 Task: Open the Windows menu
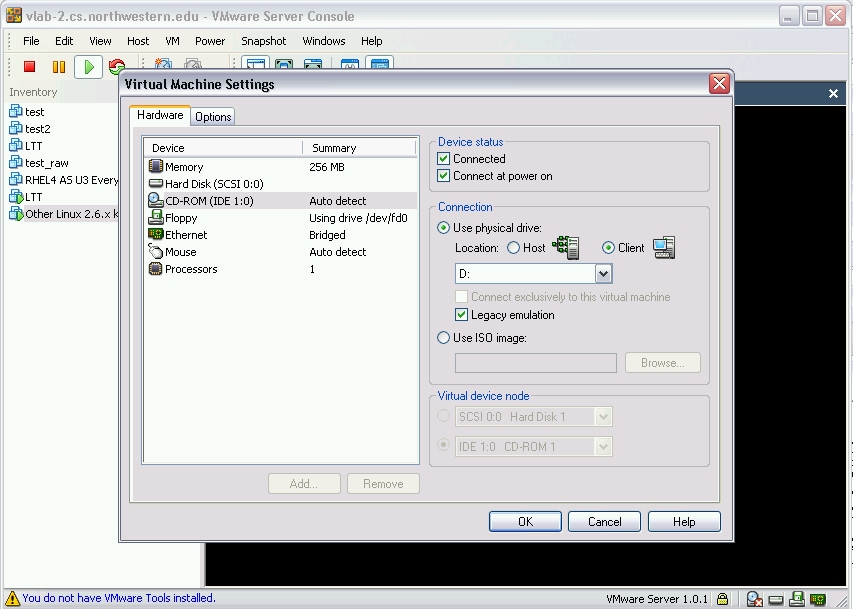(324, 41)
